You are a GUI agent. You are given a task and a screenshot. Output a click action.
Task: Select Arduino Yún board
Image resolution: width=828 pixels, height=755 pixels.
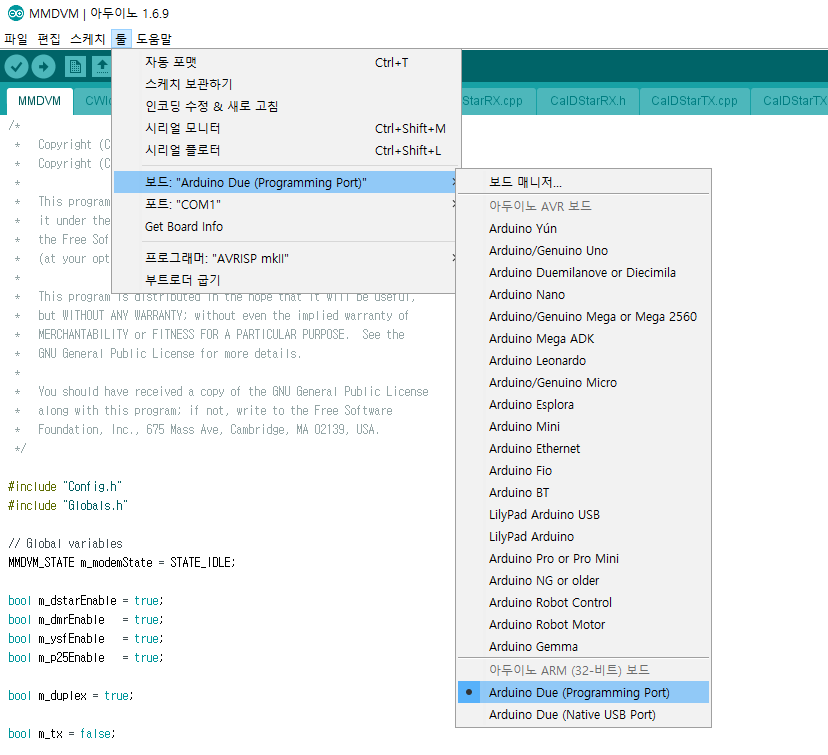coord(583,229)
